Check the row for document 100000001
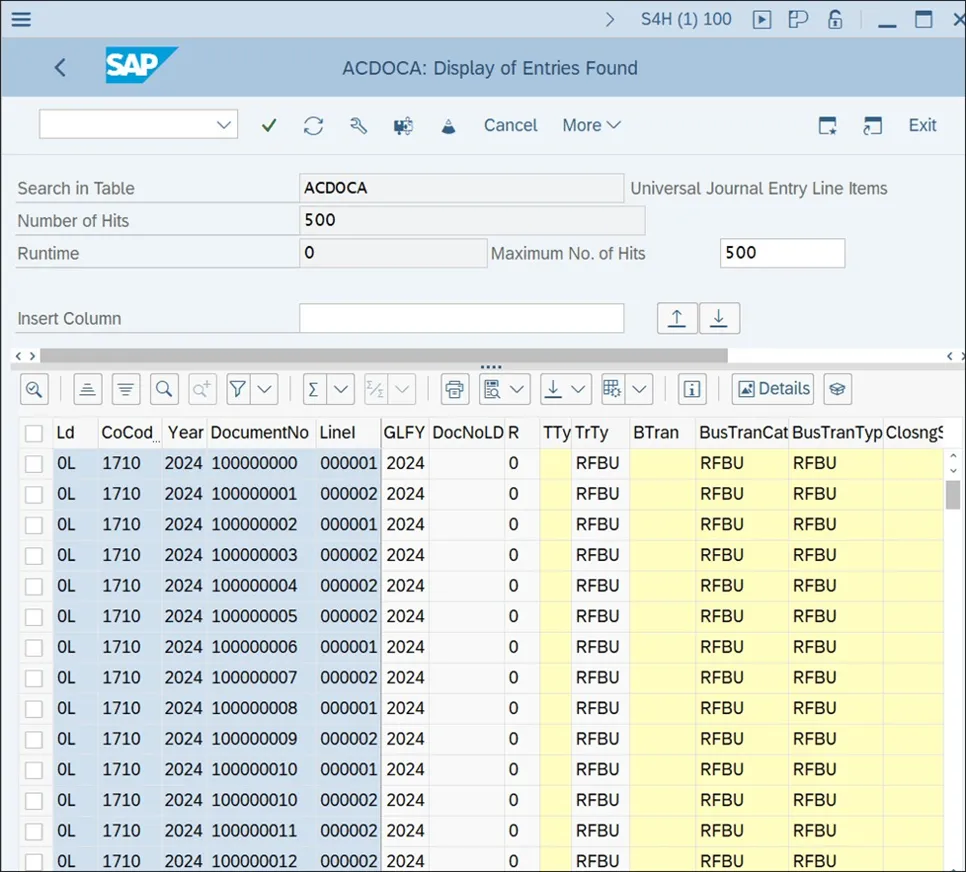The width and height of the screenshot is (966, 872). 34,494
